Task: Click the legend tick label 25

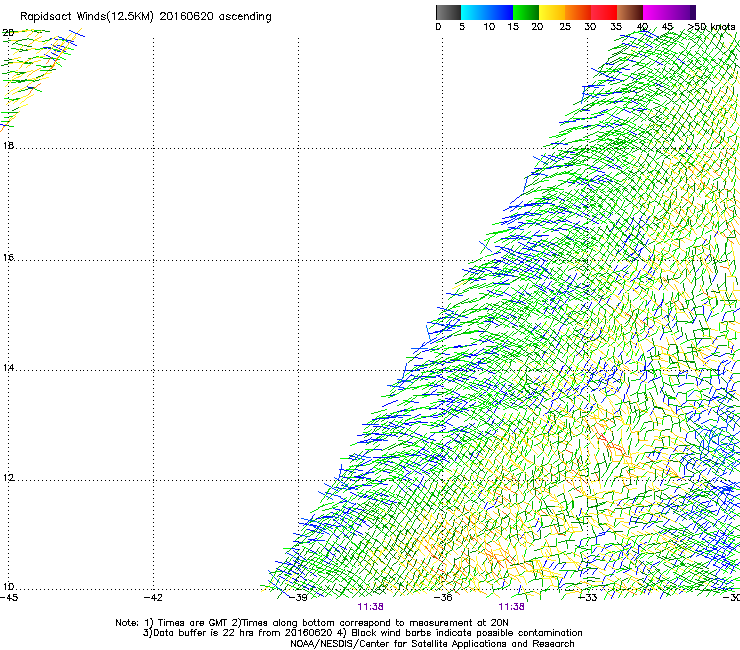Action: coord(565,27)
